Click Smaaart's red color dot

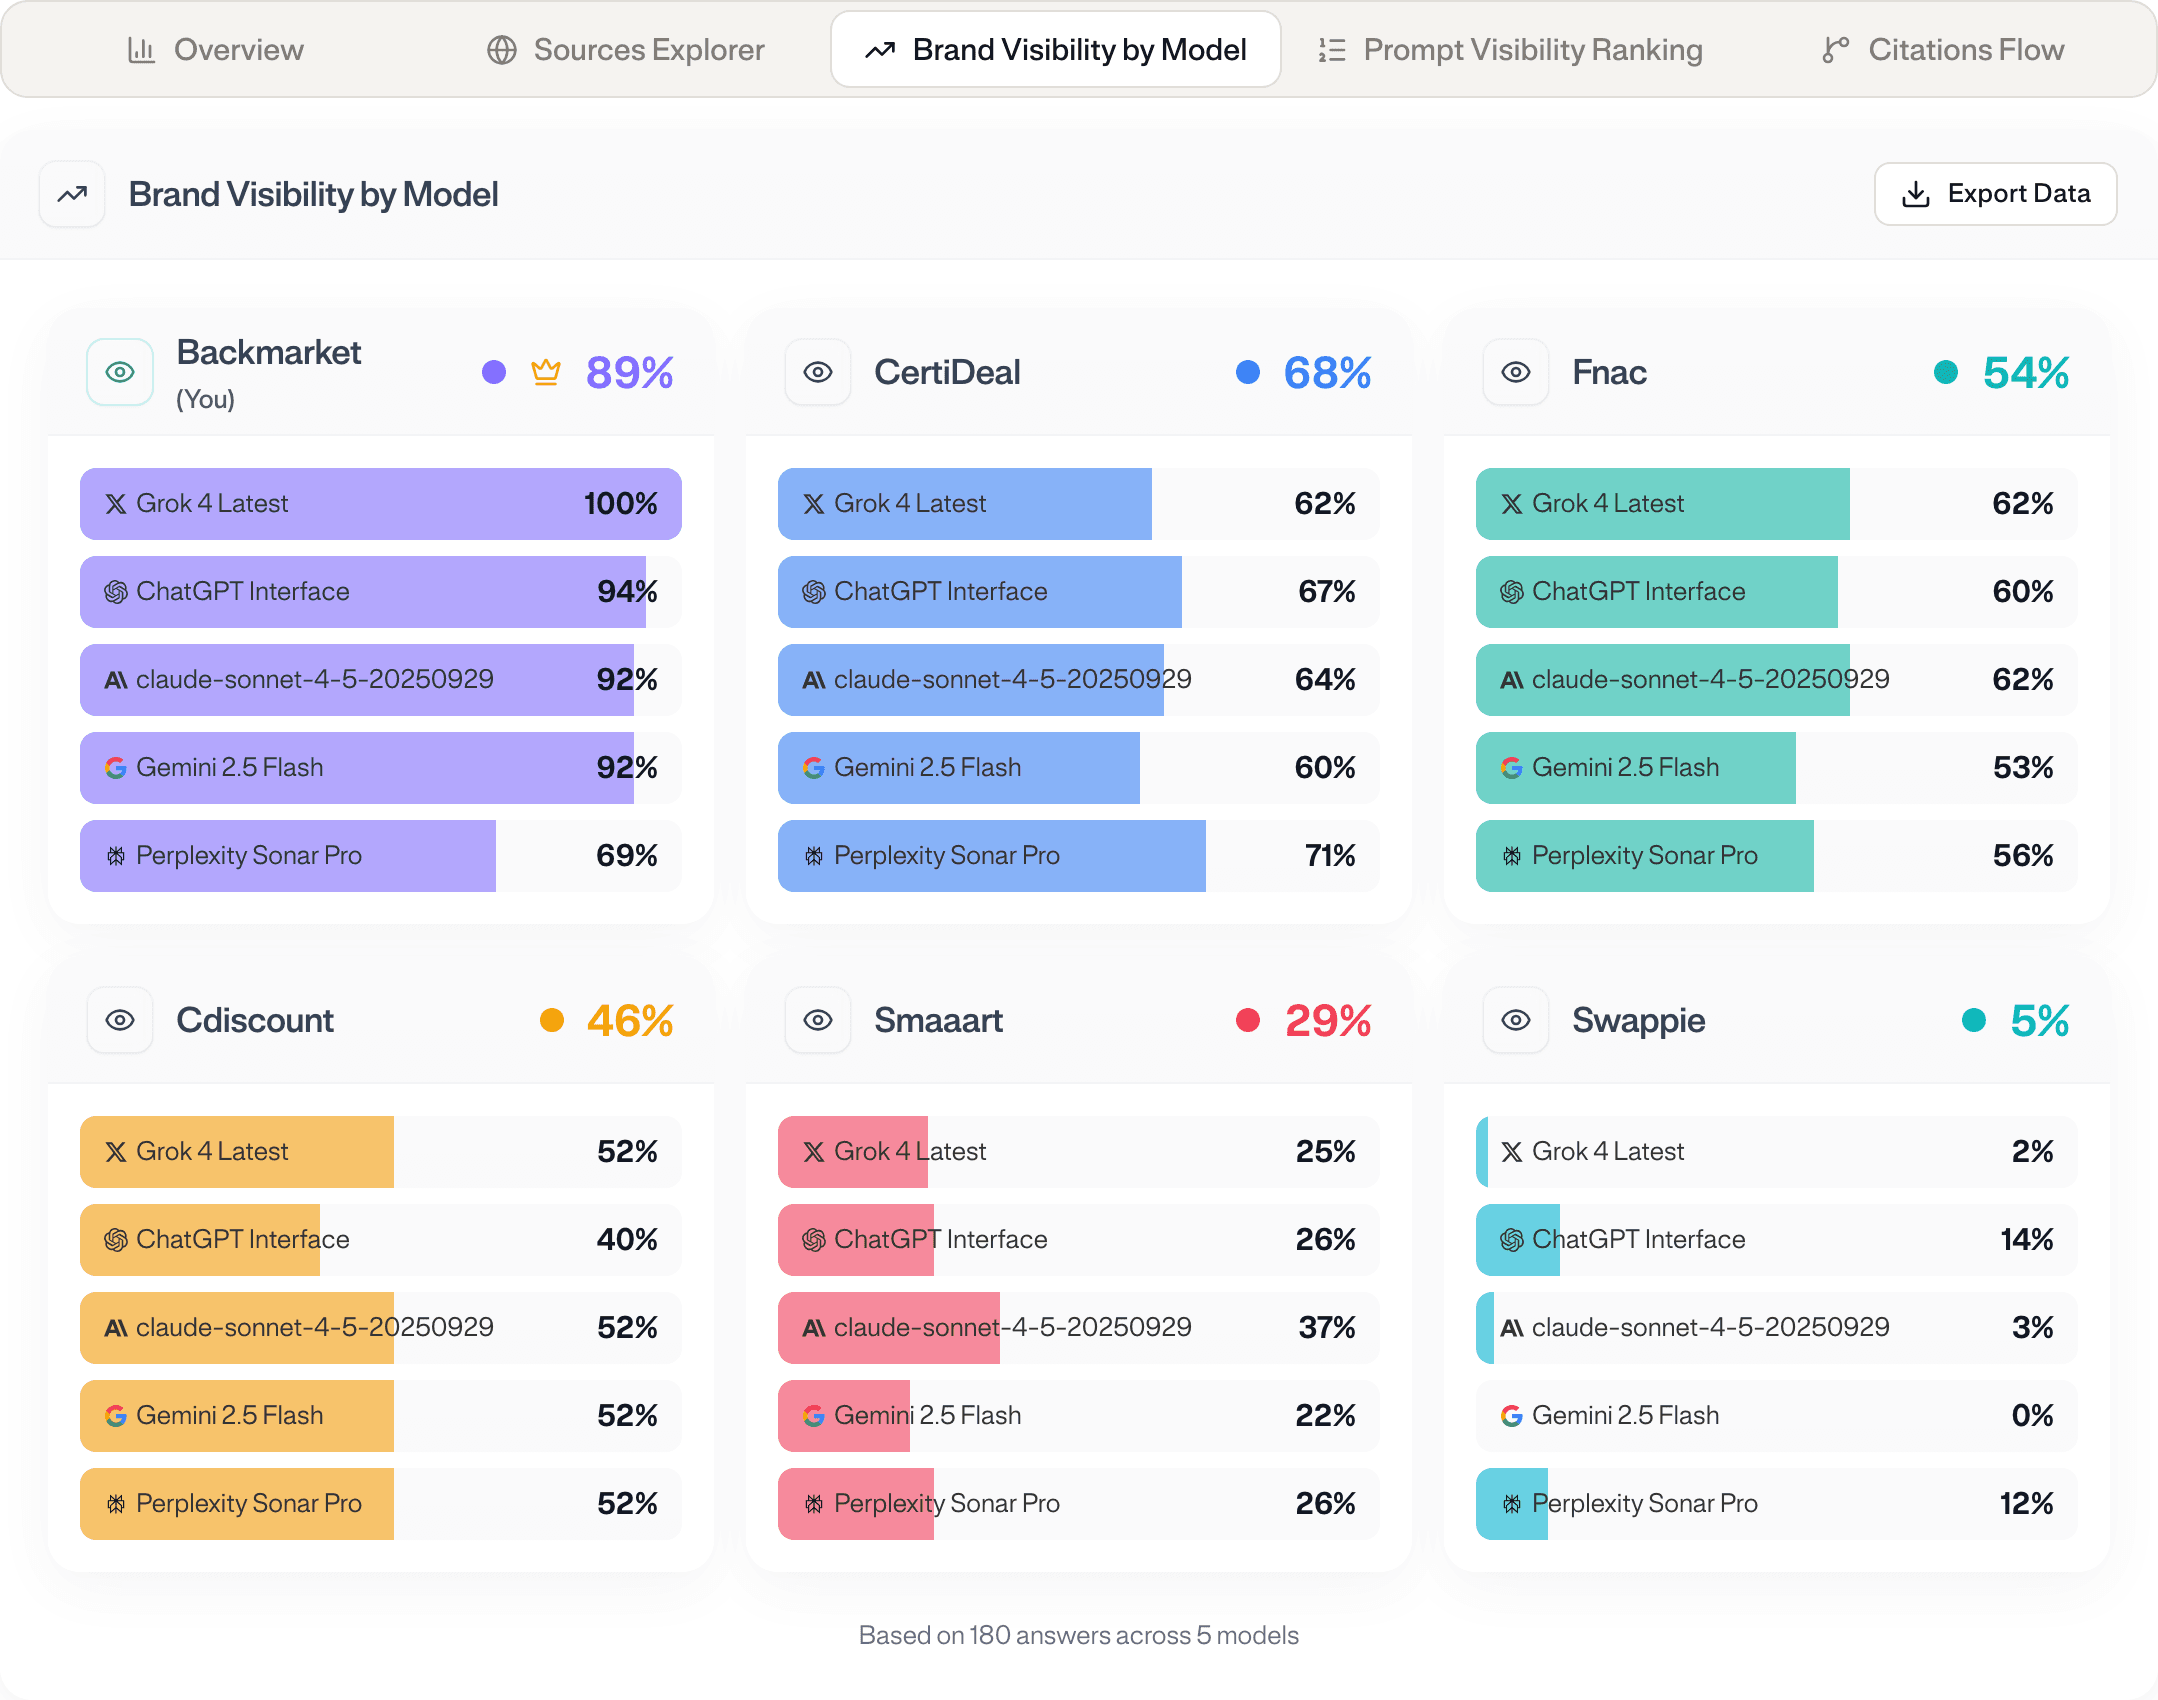coord(1248,1020)
